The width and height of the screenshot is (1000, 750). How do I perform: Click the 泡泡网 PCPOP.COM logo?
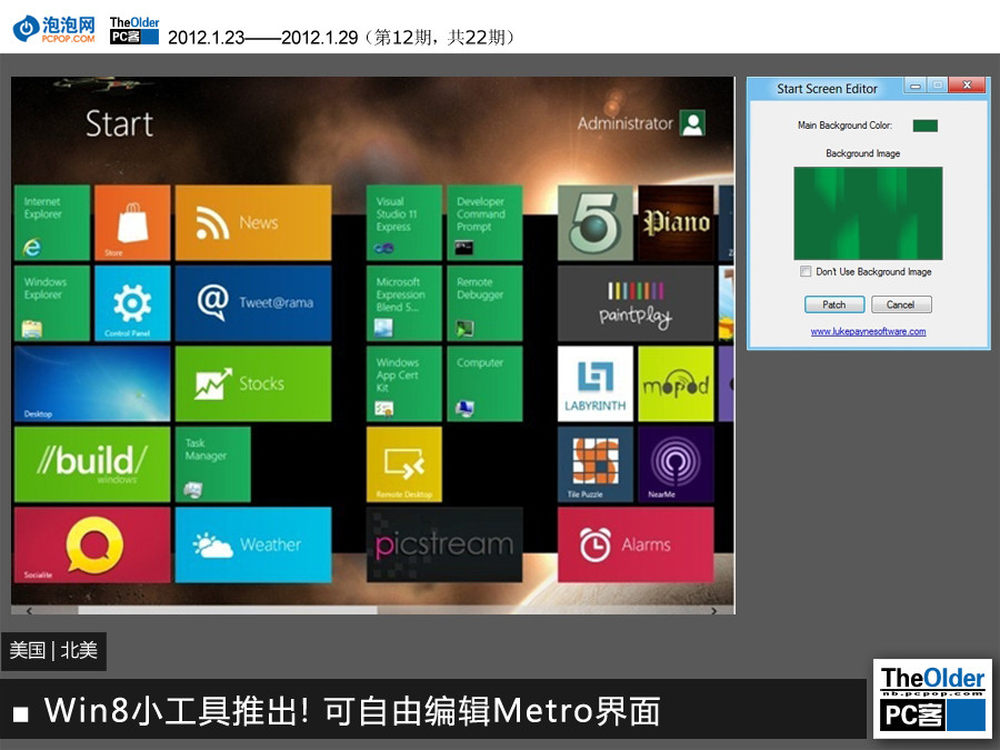click(55, 29)
